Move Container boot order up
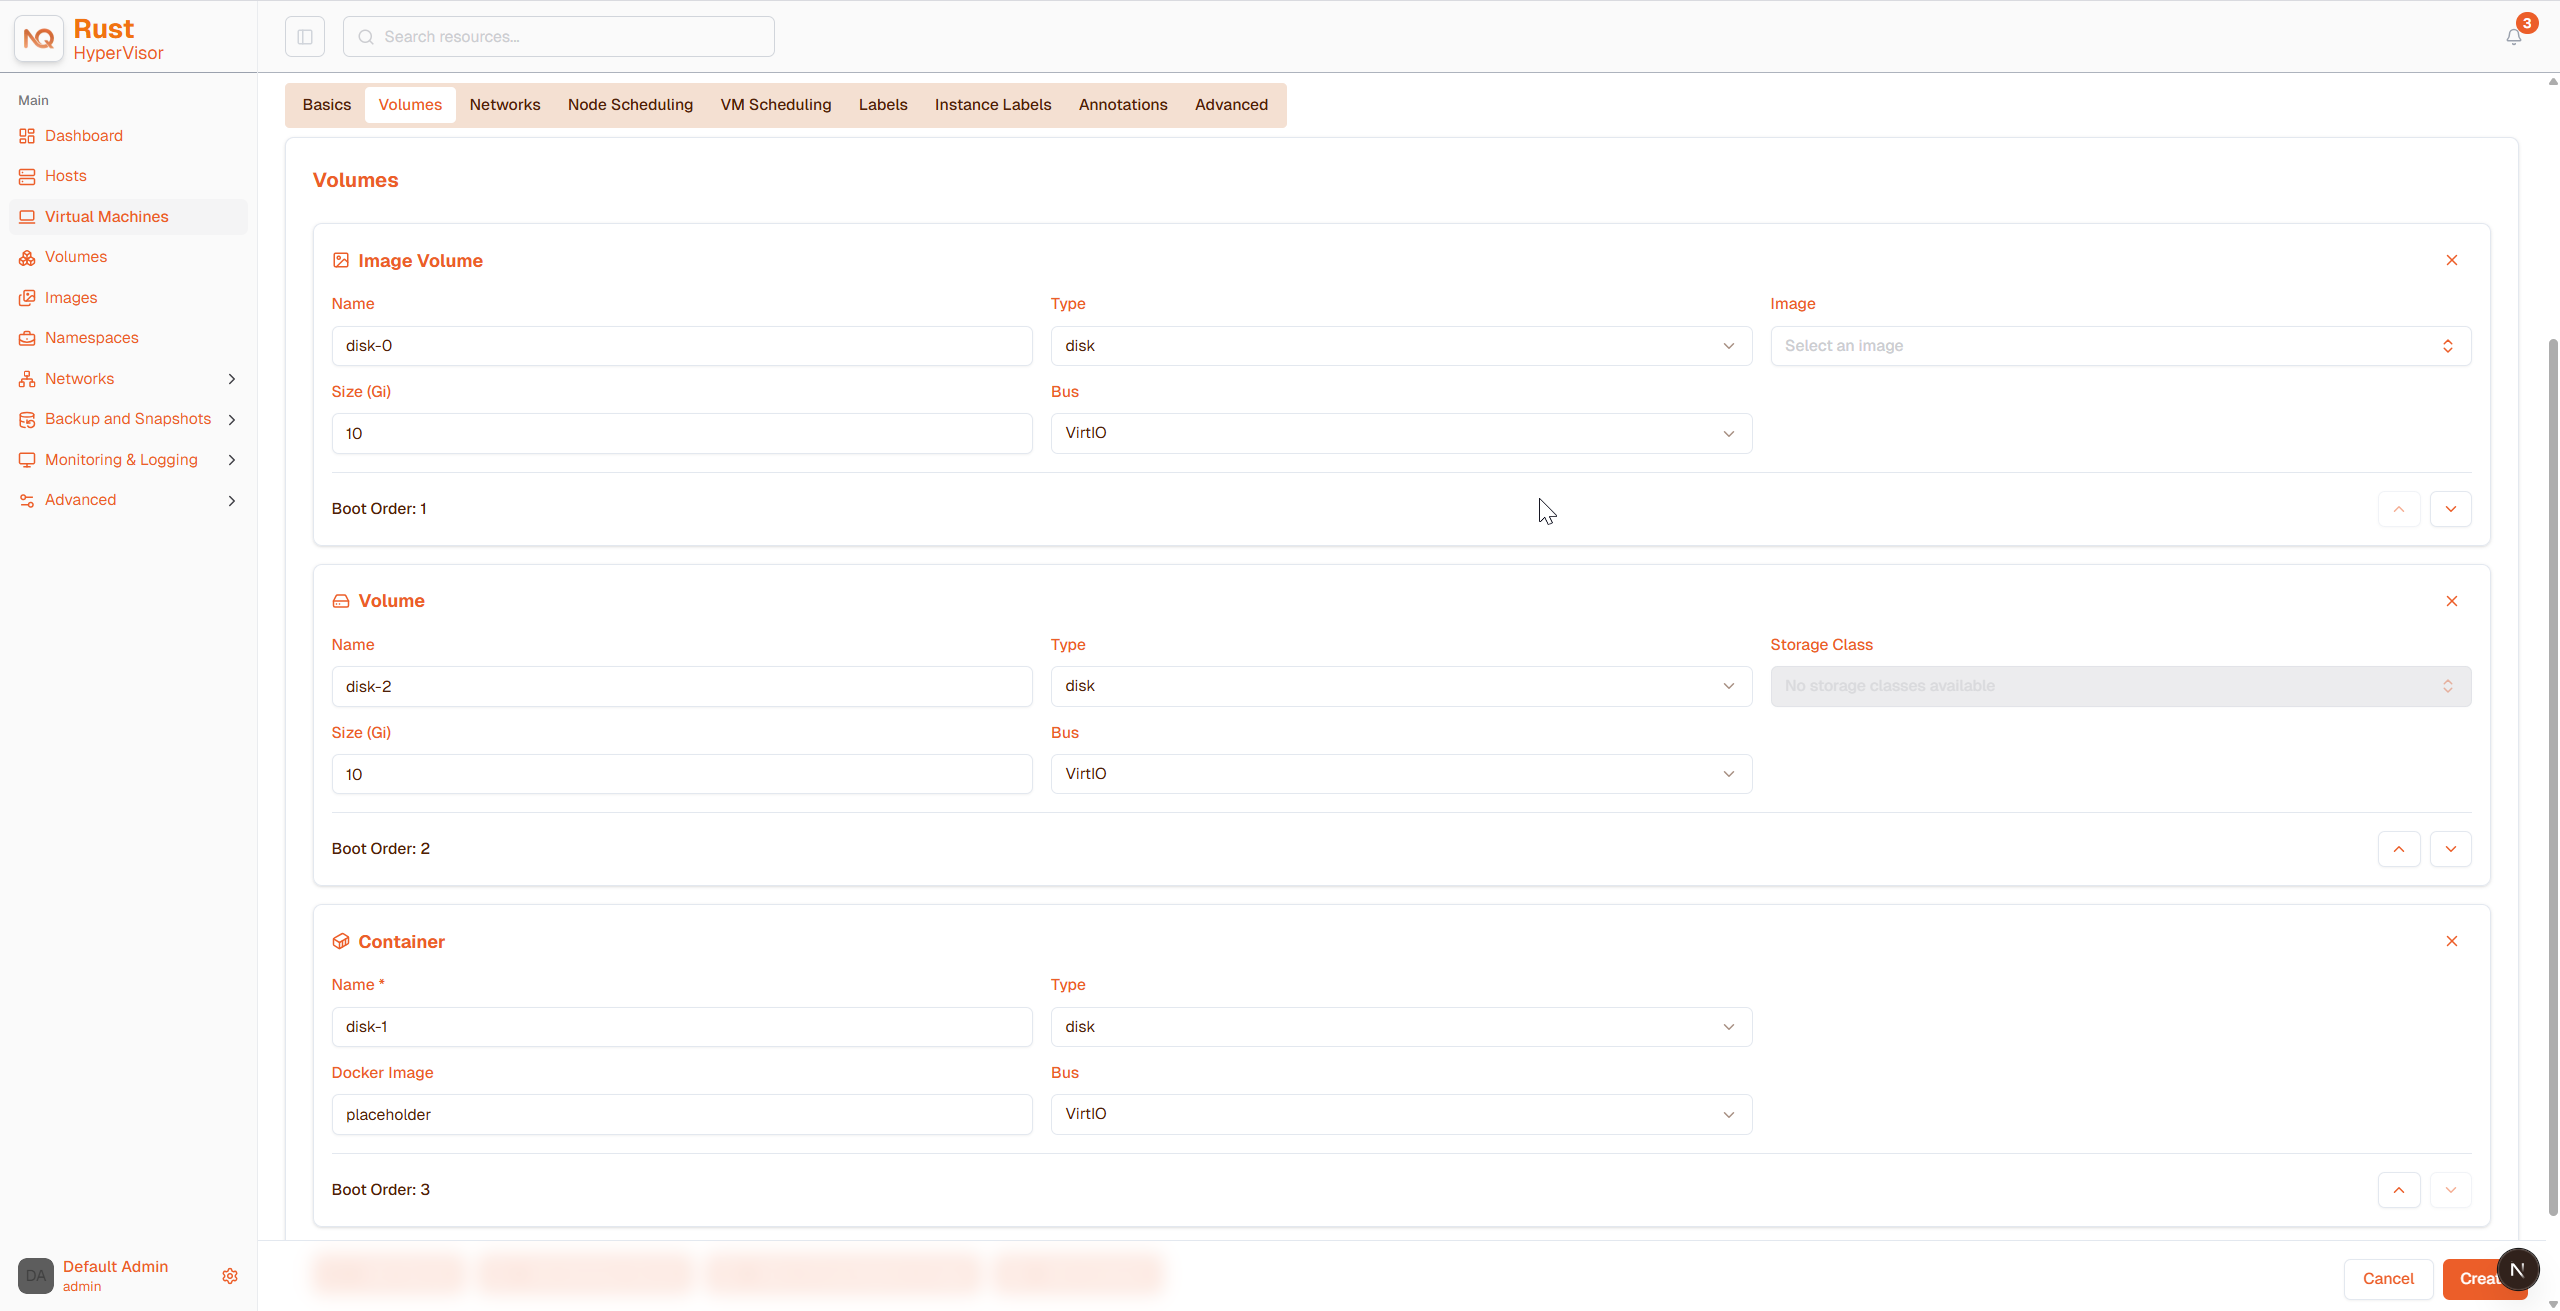Image resolution: width=2560 pixels, height=1311 pixels. (x=2399, y=1190)
